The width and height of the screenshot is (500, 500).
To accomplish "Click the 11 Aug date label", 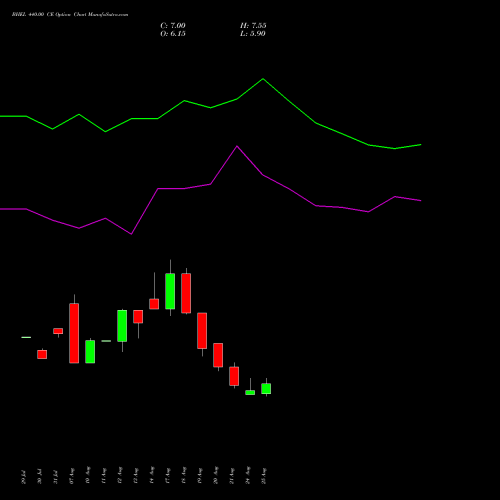I will [x=103, y=476].
